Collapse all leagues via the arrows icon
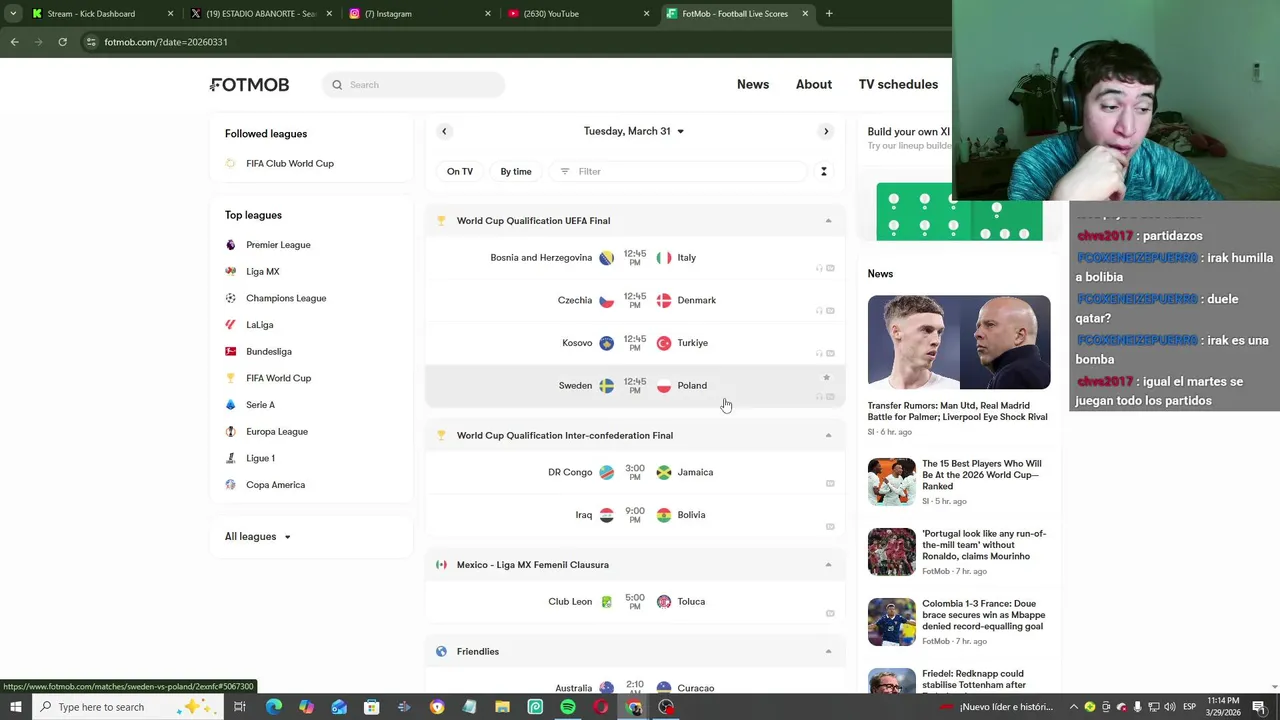Viewport: 1280px width, 720px height. (x=824, y=171)
